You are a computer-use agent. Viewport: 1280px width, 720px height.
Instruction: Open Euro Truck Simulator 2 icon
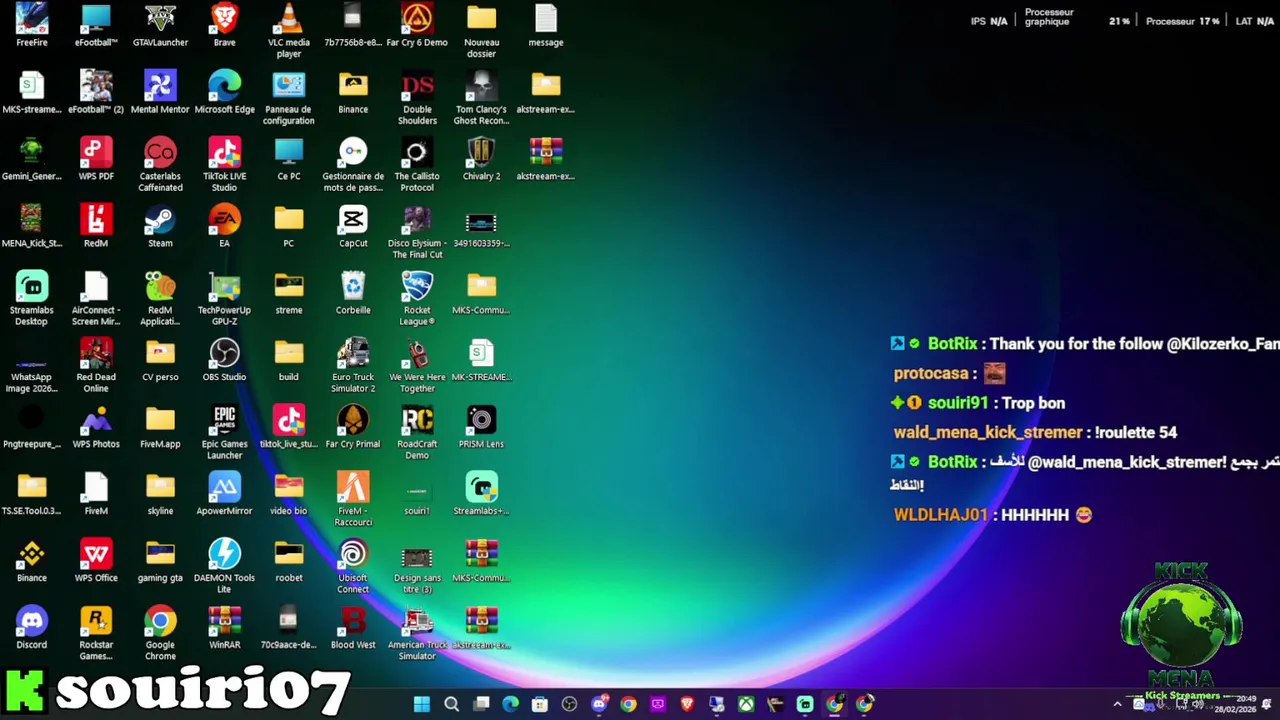[353, 366]
